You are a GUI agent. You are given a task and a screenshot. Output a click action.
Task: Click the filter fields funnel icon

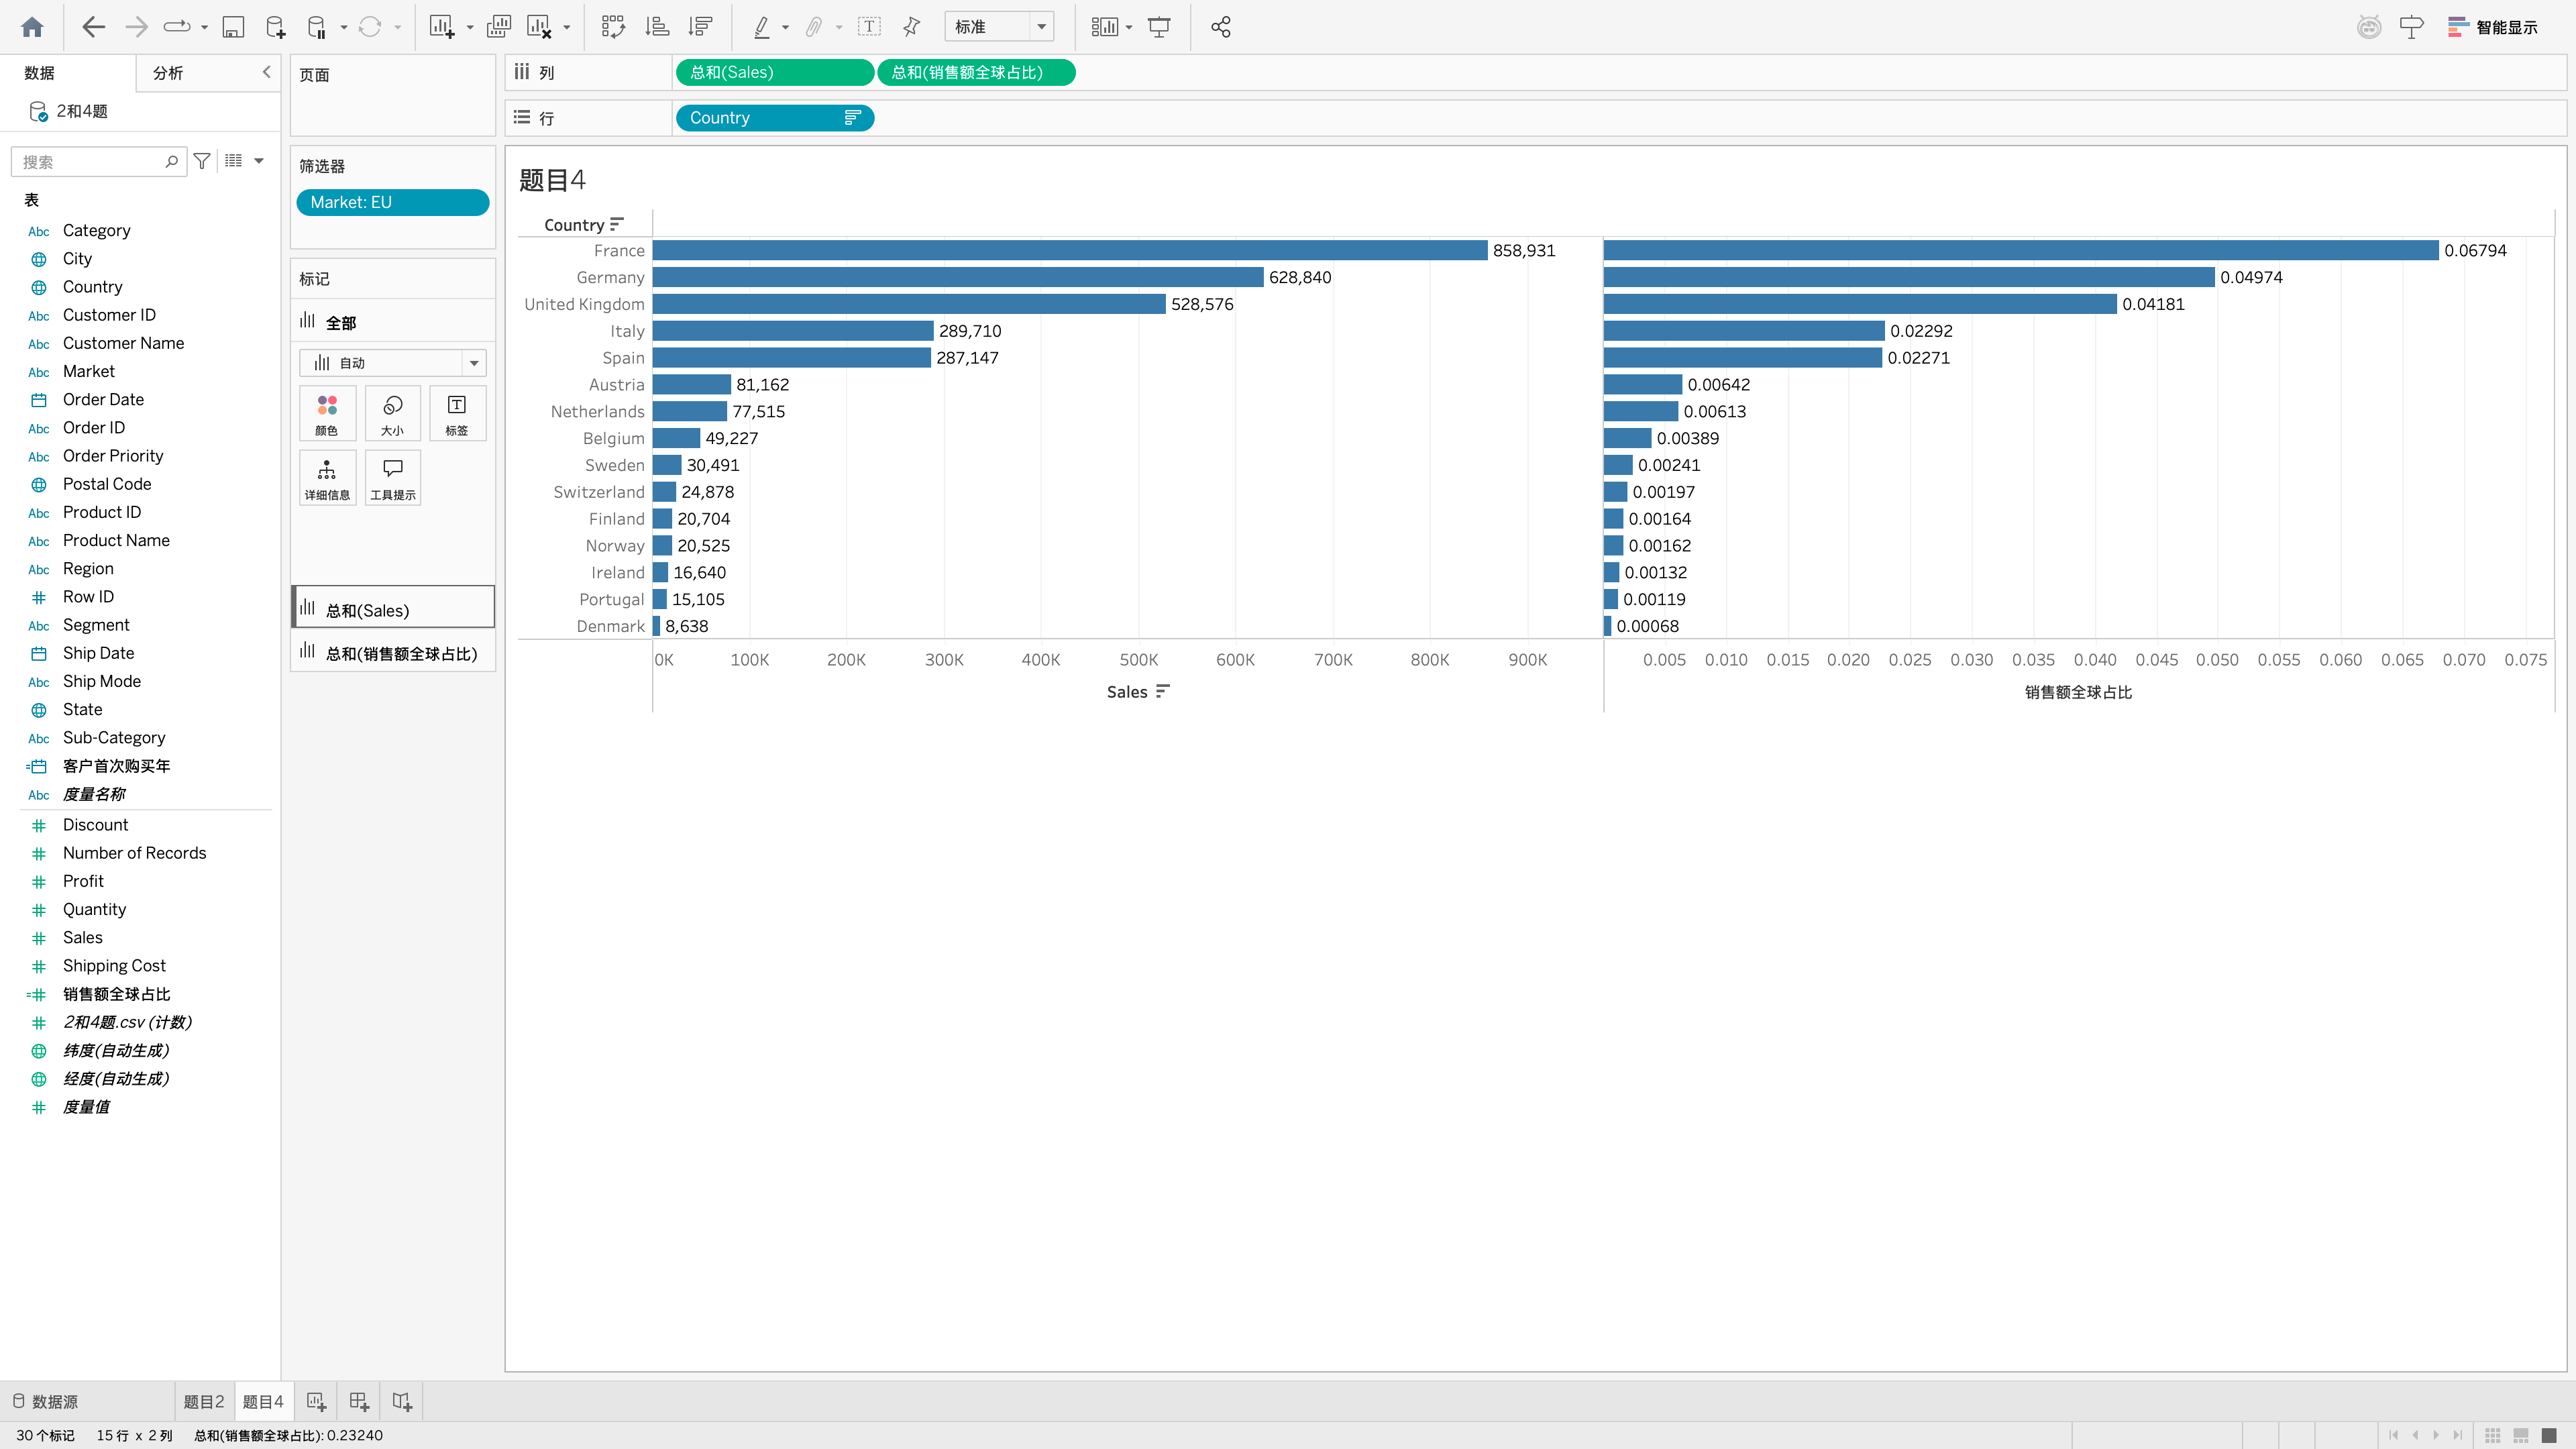point(202,161)
